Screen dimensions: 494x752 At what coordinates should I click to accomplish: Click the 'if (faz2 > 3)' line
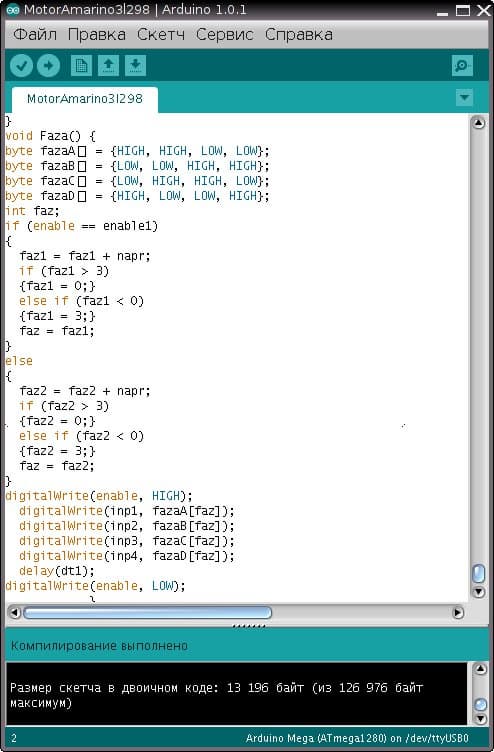coord(64,406)
